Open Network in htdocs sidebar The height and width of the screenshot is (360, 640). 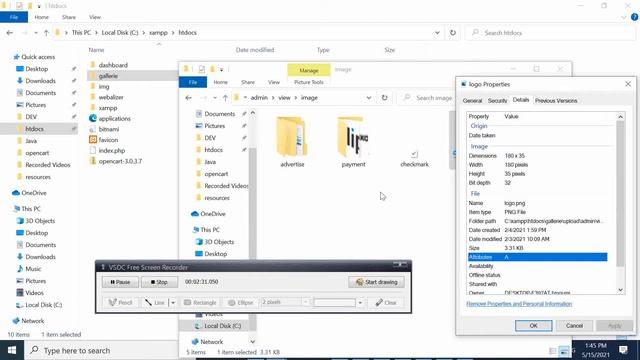tap(33, 321)
